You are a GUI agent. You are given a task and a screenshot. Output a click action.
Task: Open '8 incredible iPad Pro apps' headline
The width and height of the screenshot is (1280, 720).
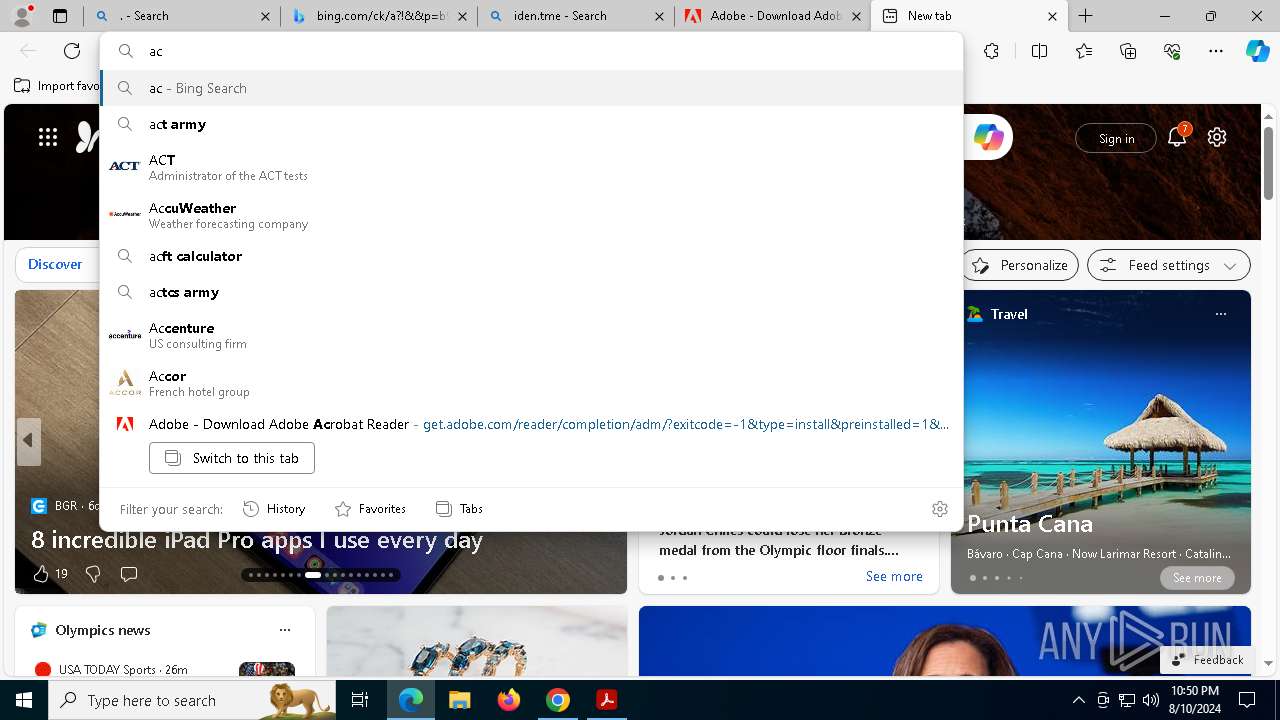[x=257, y=540]
